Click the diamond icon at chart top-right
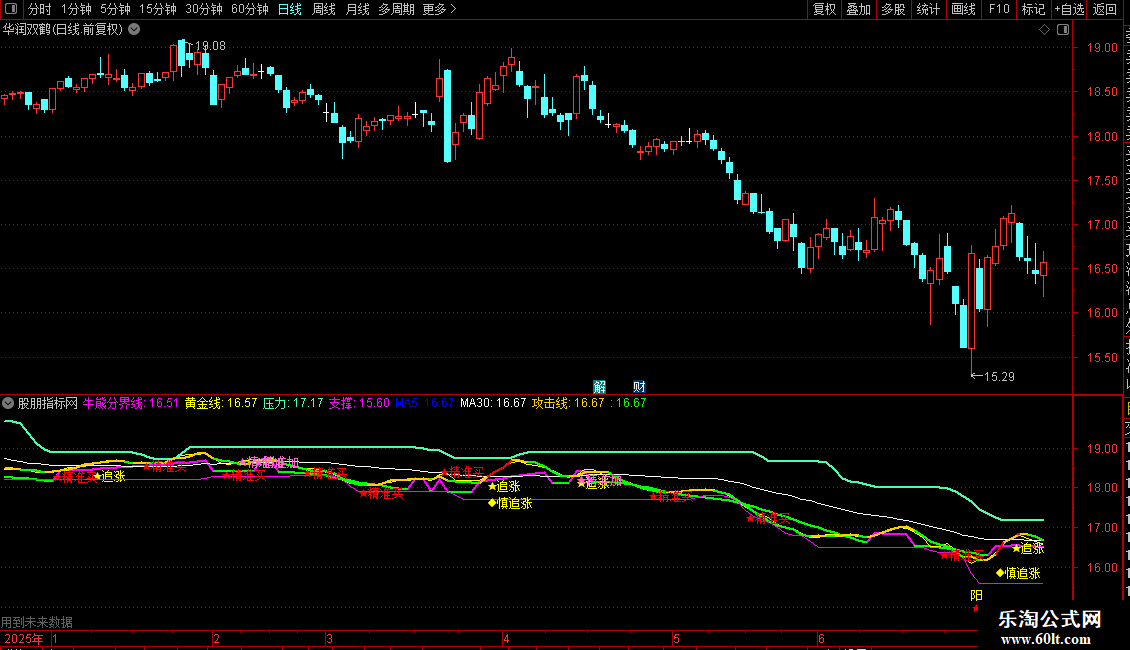This screenshot has width=1130, height=650. pos(1044,30)
